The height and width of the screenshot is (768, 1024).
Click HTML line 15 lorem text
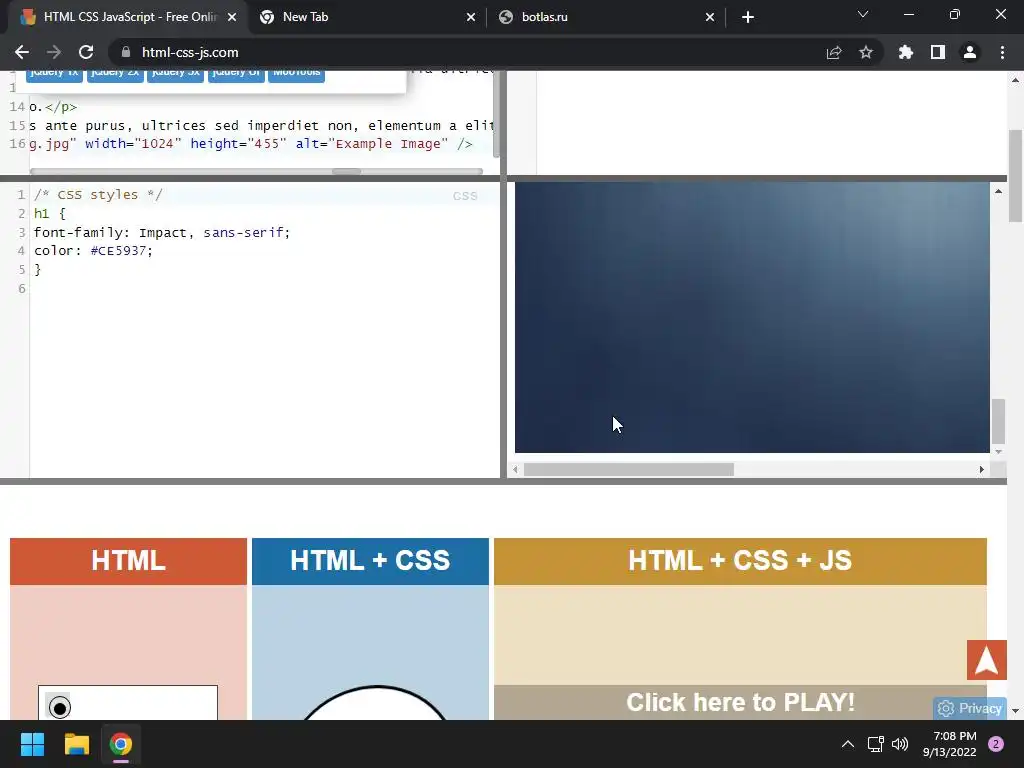coord(261,125)
